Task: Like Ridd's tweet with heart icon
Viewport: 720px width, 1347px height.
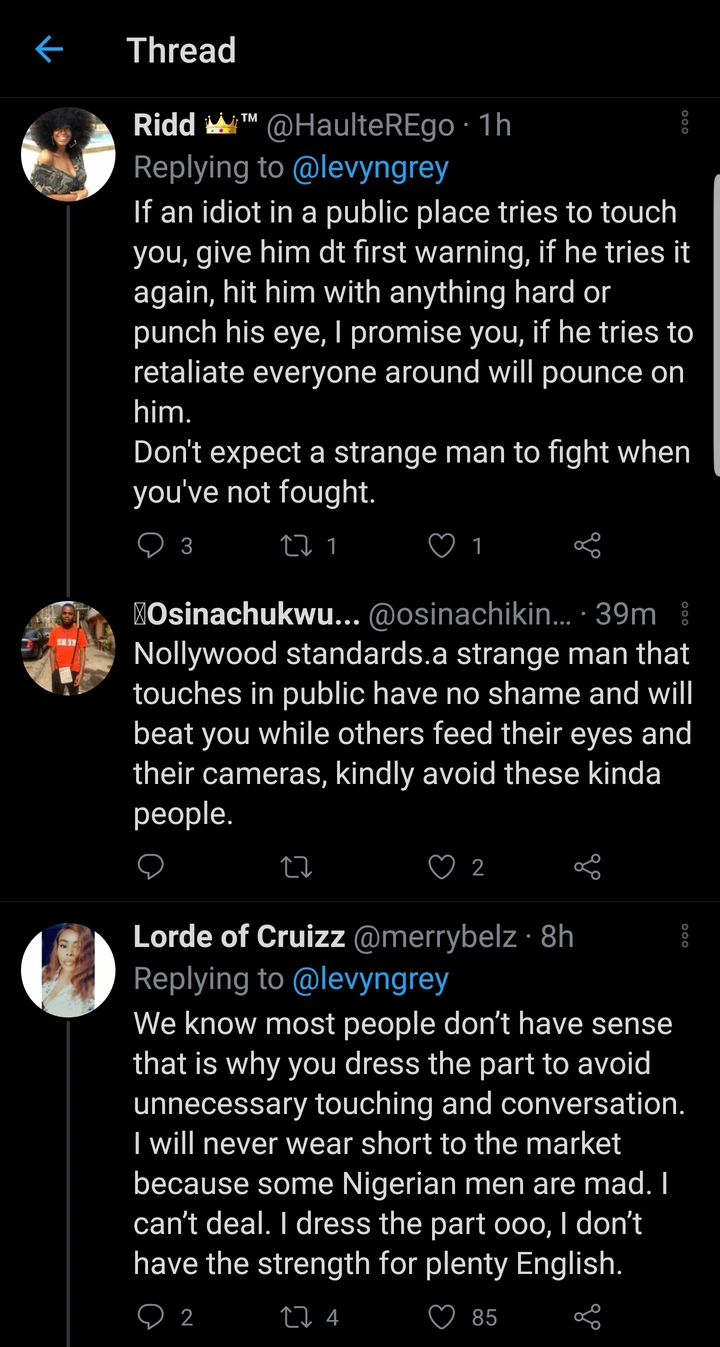Action: (x=441, y=545)
